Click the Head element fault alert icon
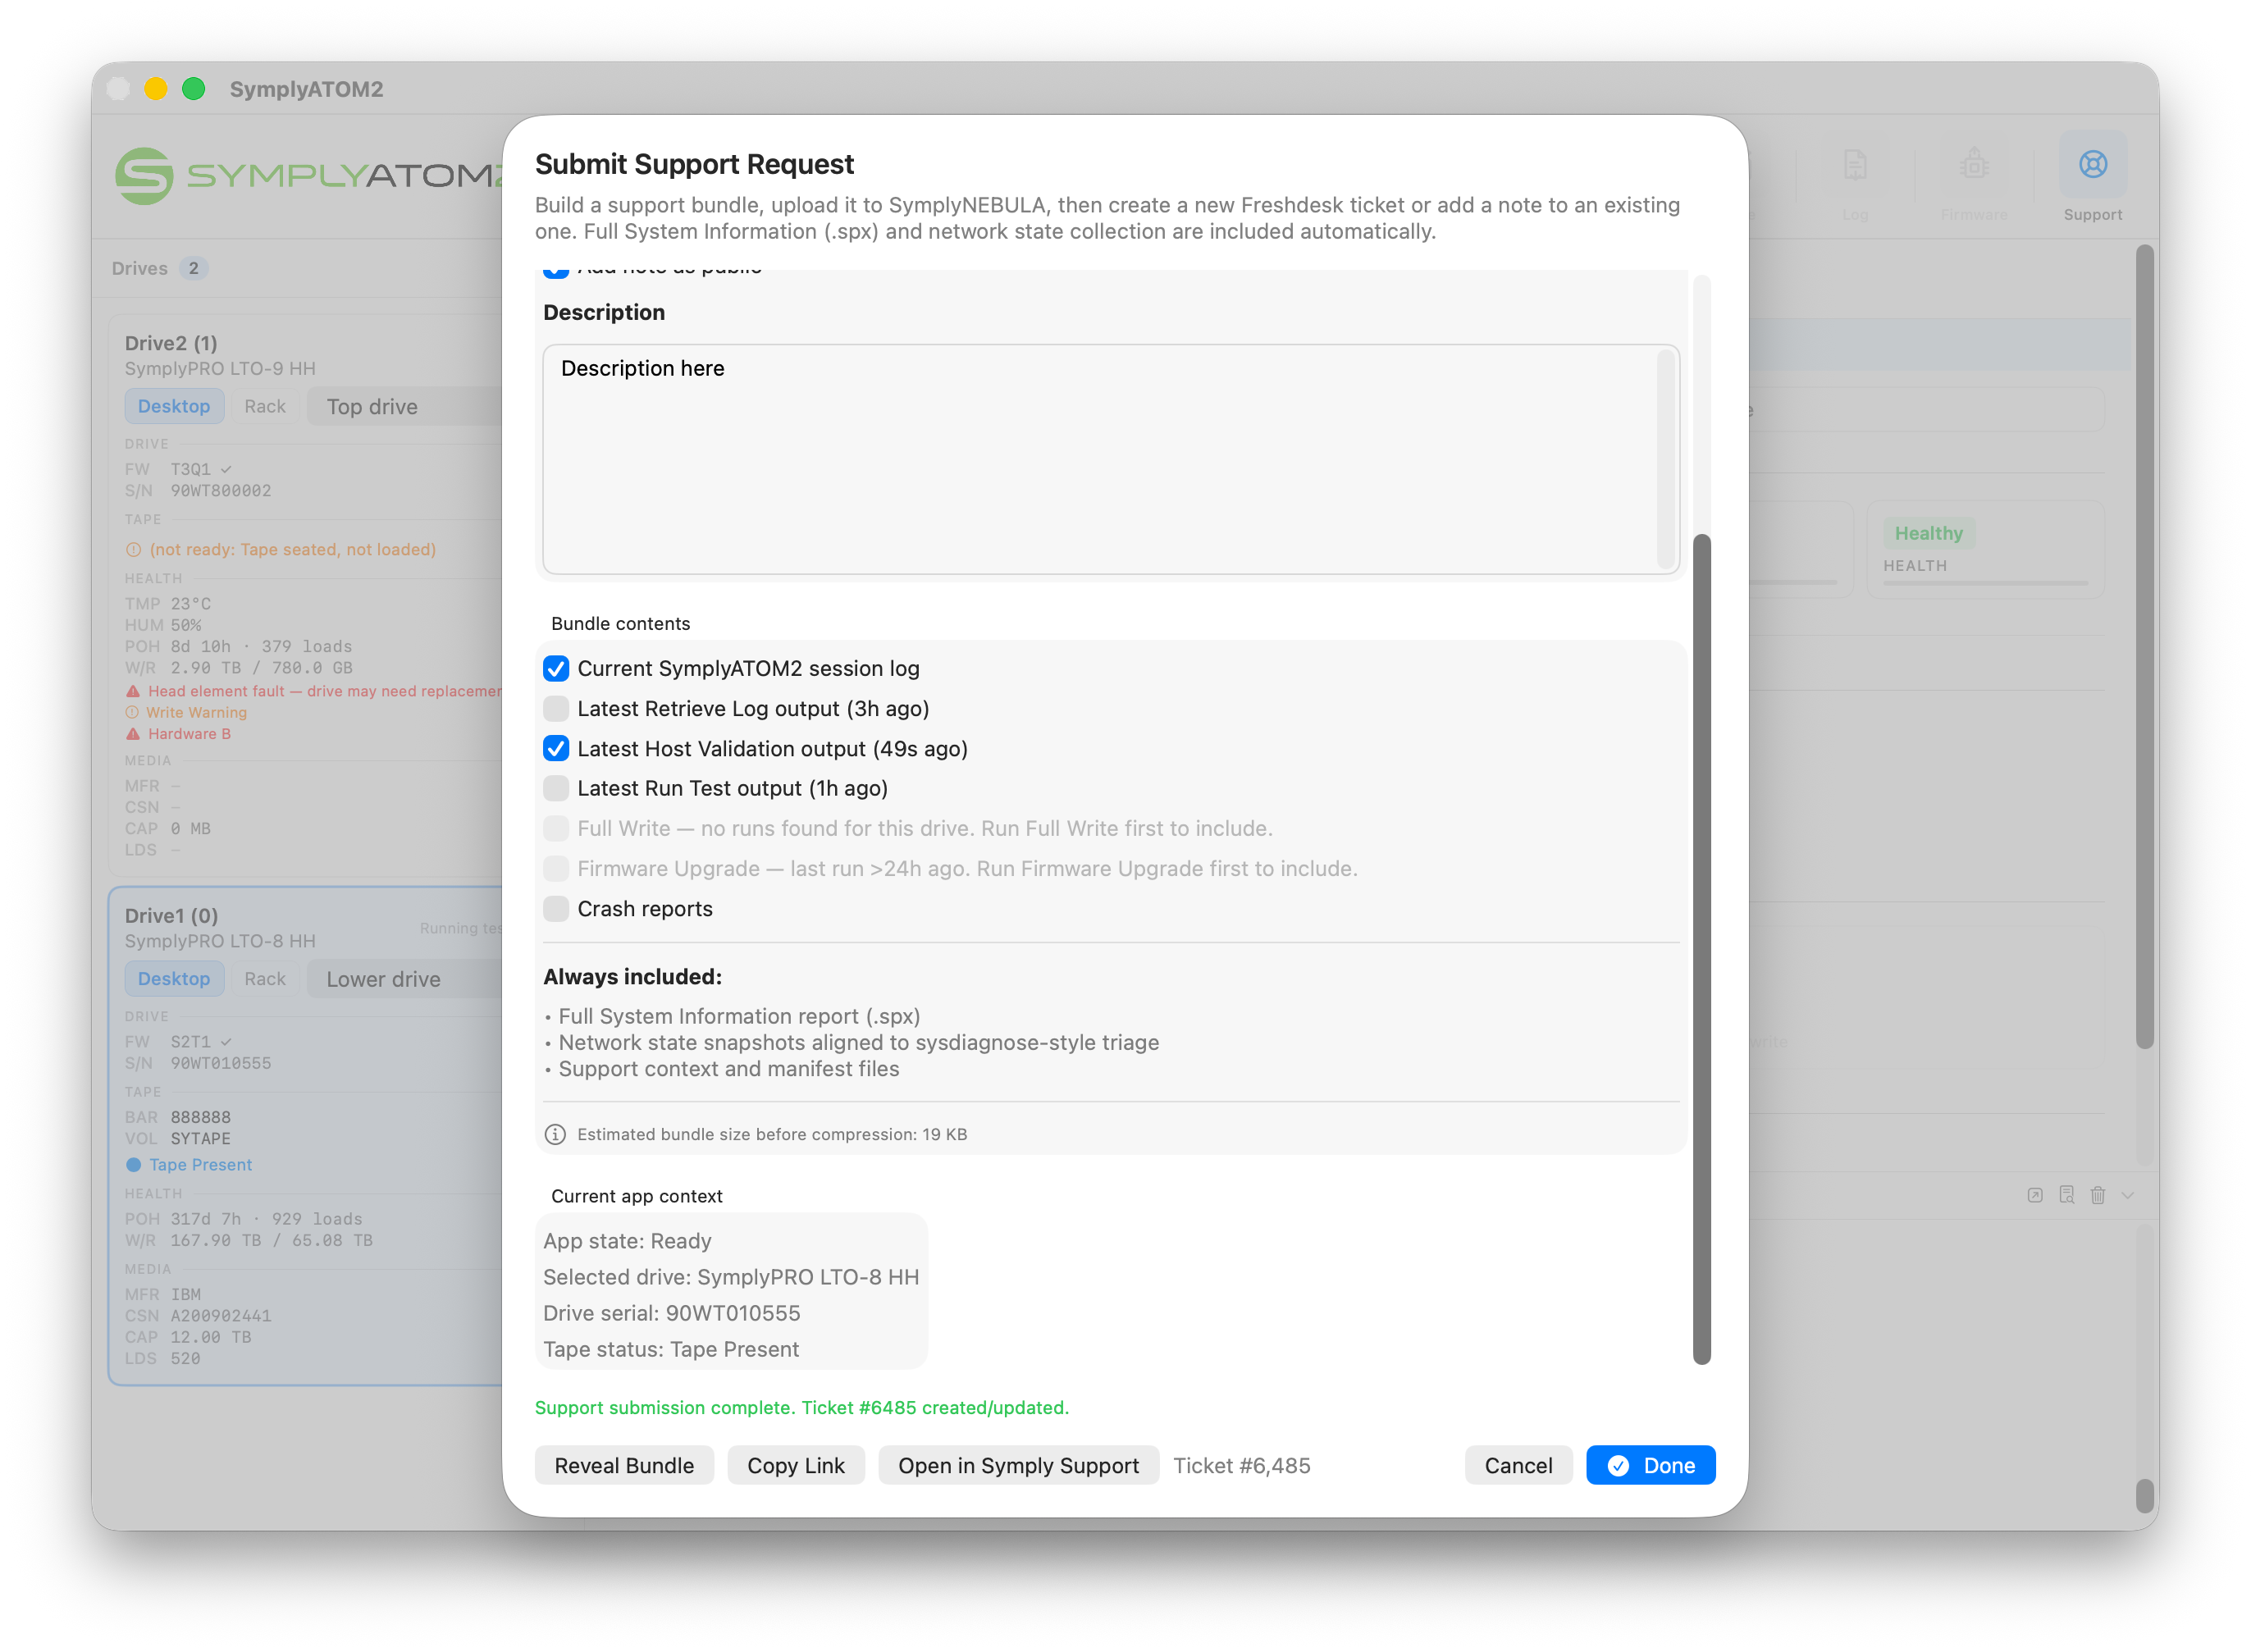This screenshot has height=1652, width=2251. (x=133, y=691)
